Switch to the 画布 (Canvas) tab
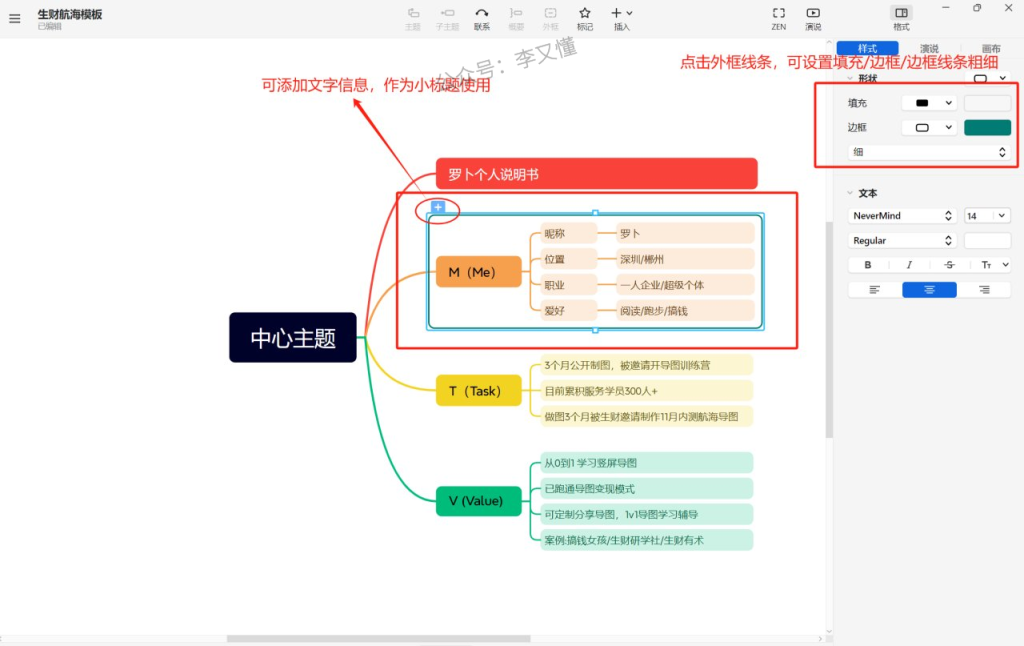Screen dimensions: 1024x646 point(991,48)
